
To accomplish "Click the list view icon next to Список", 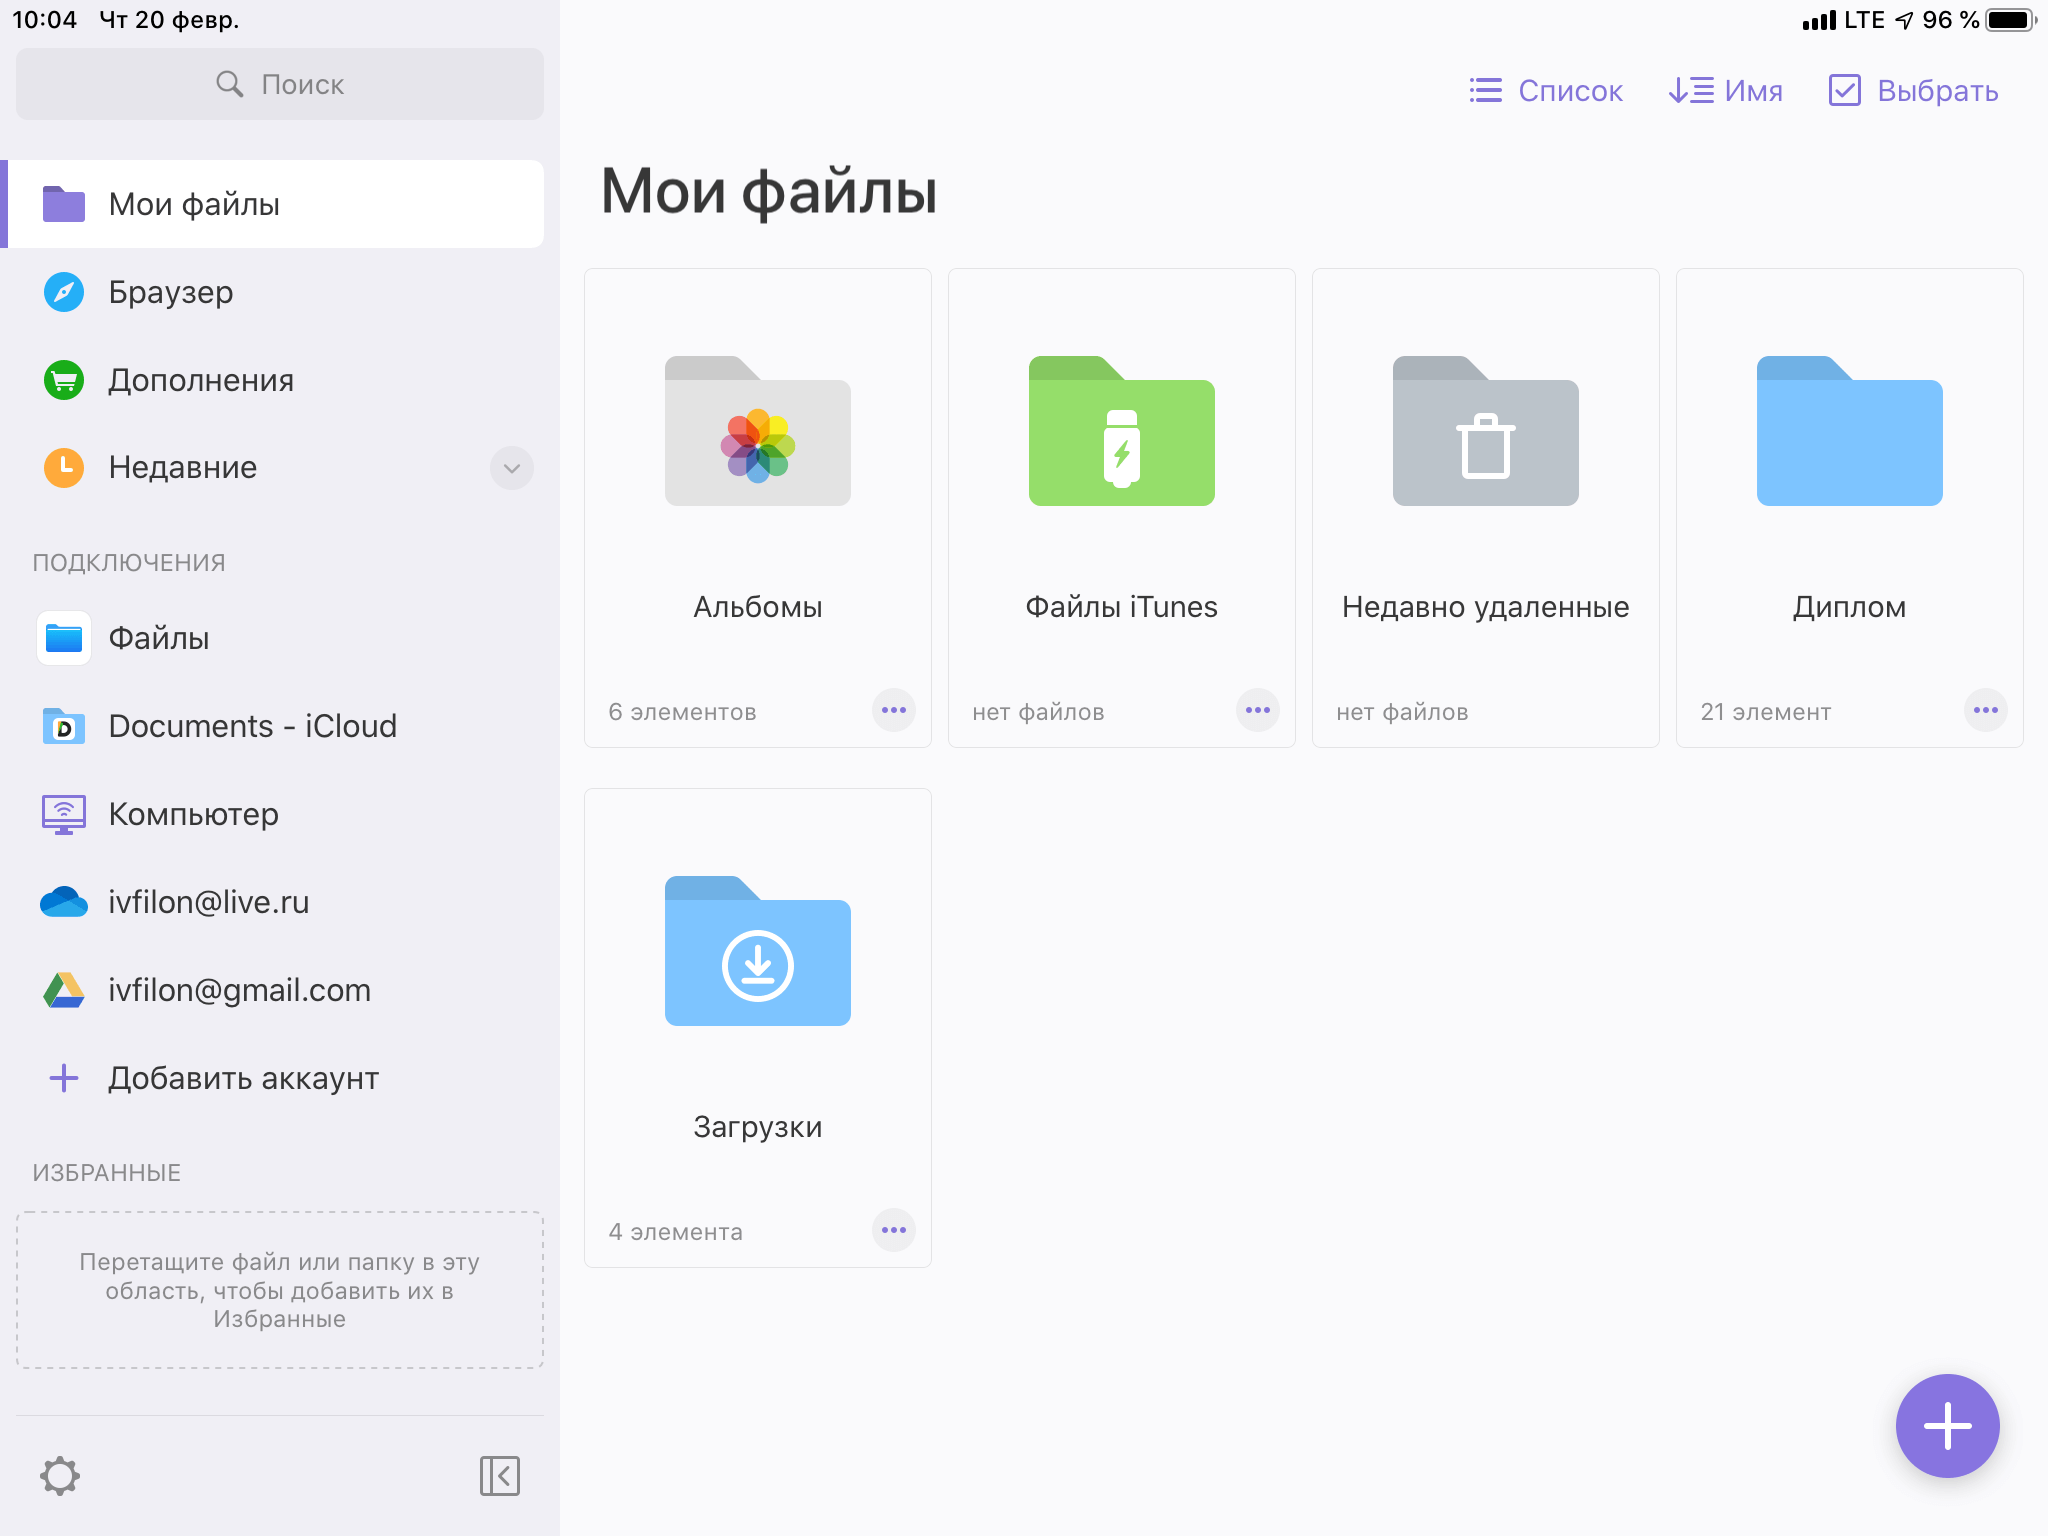I will pyautogui.click(x=1486, y=91).
